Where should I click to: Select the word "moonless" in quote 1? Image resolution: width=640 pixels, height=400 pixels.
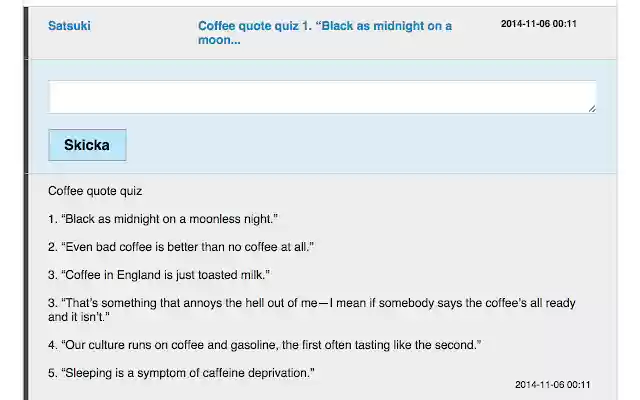point(218,218)
